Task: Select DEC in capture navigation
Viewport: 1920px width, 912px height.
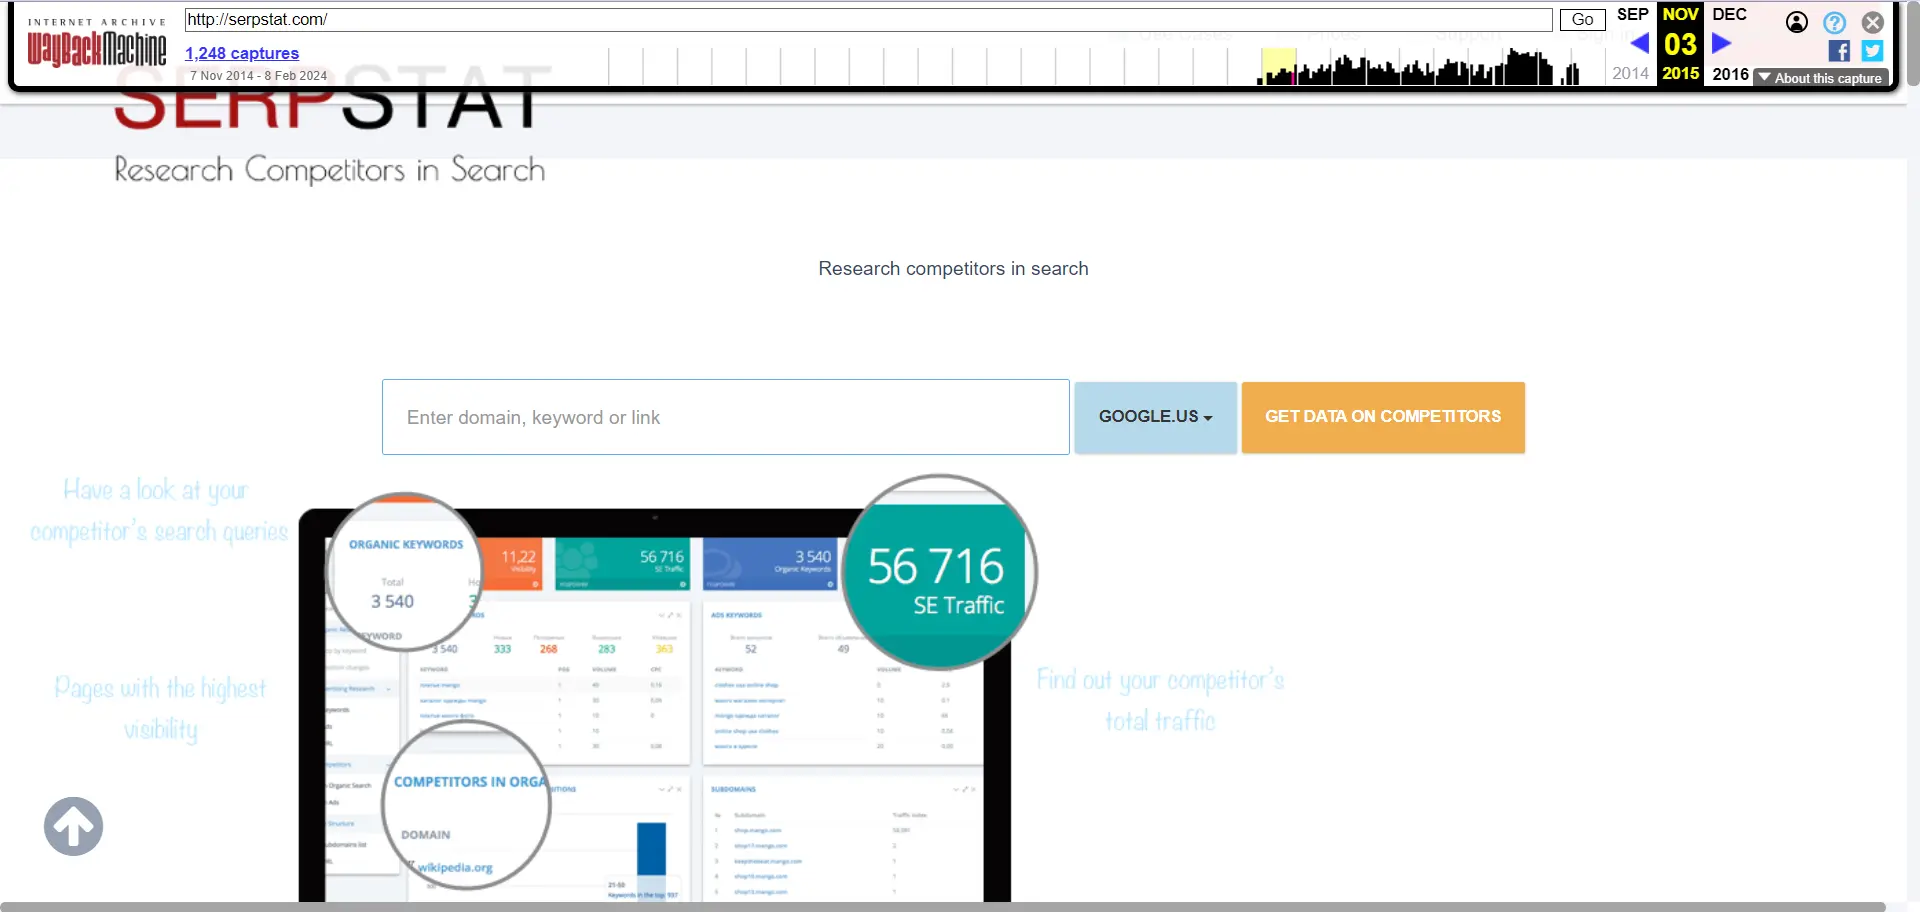Action: 1729,14
